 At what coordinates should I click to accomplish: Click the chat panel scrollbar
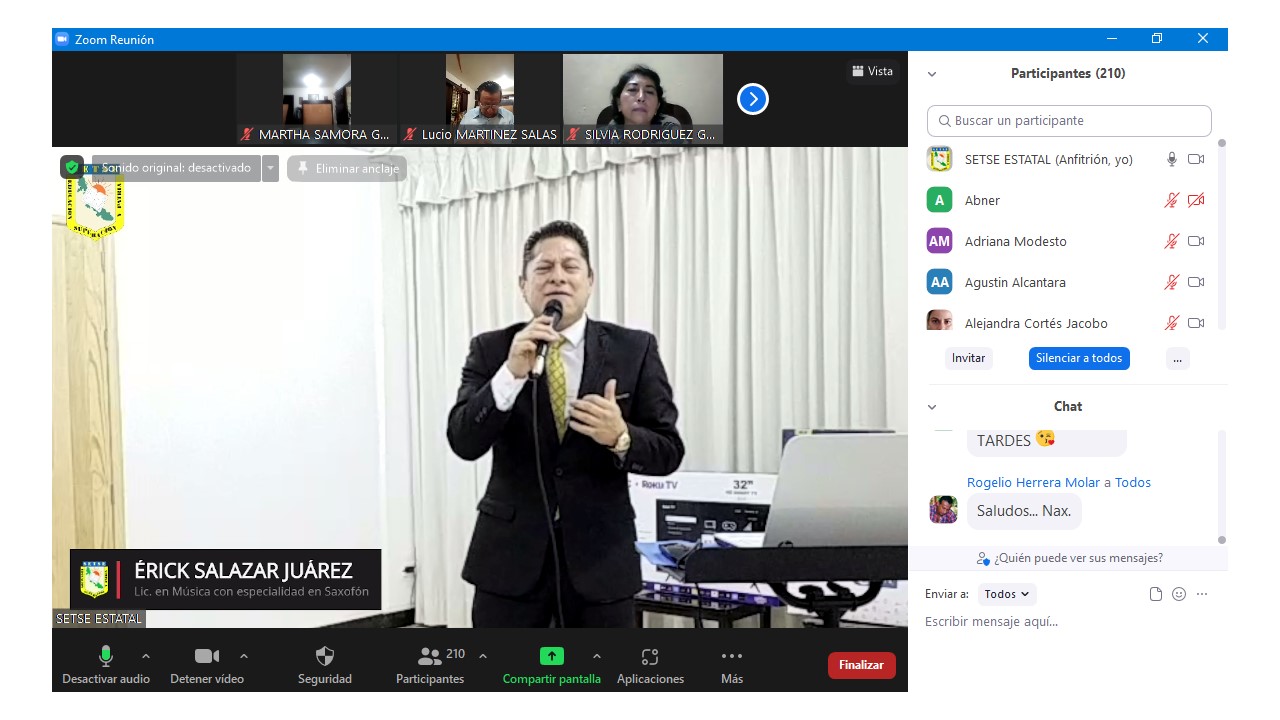[x=1222, y=487]
